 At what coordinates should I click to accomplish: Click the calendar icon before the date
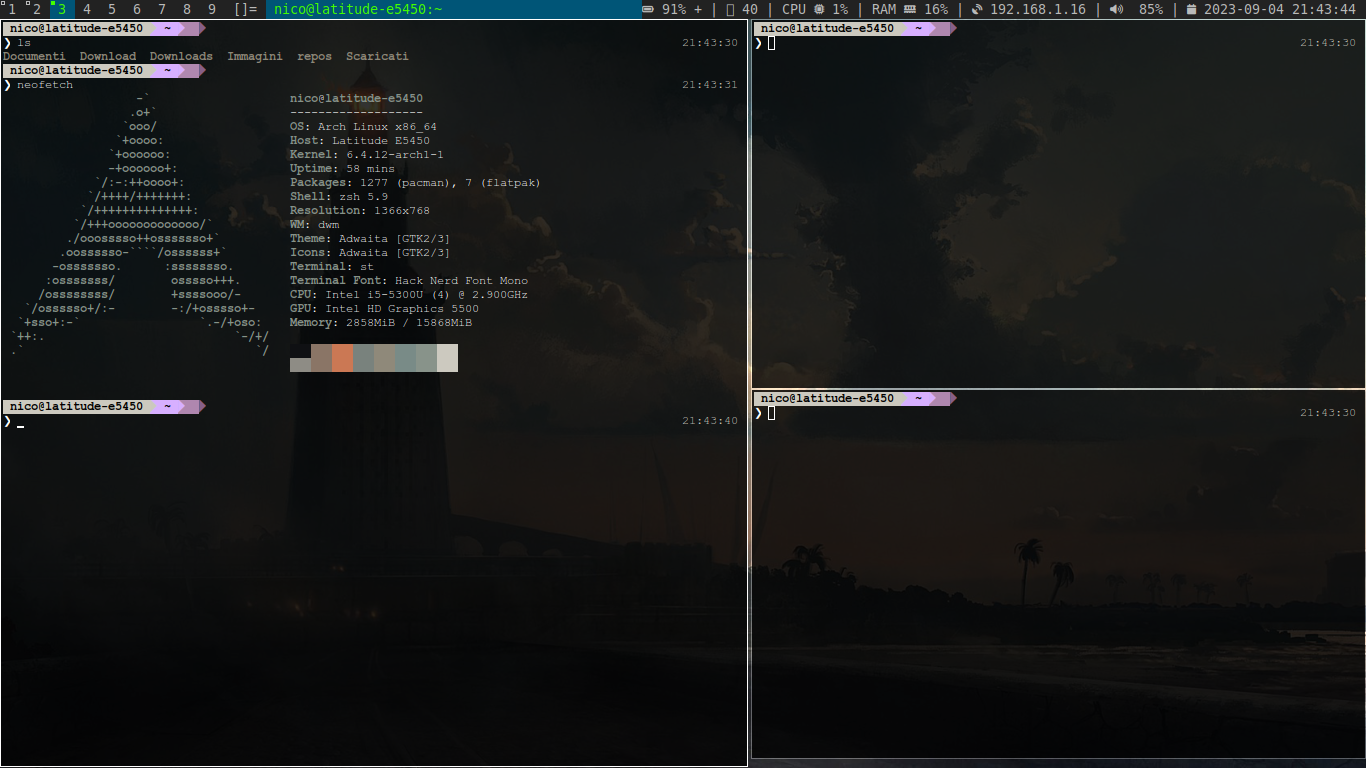[1191, 9]
